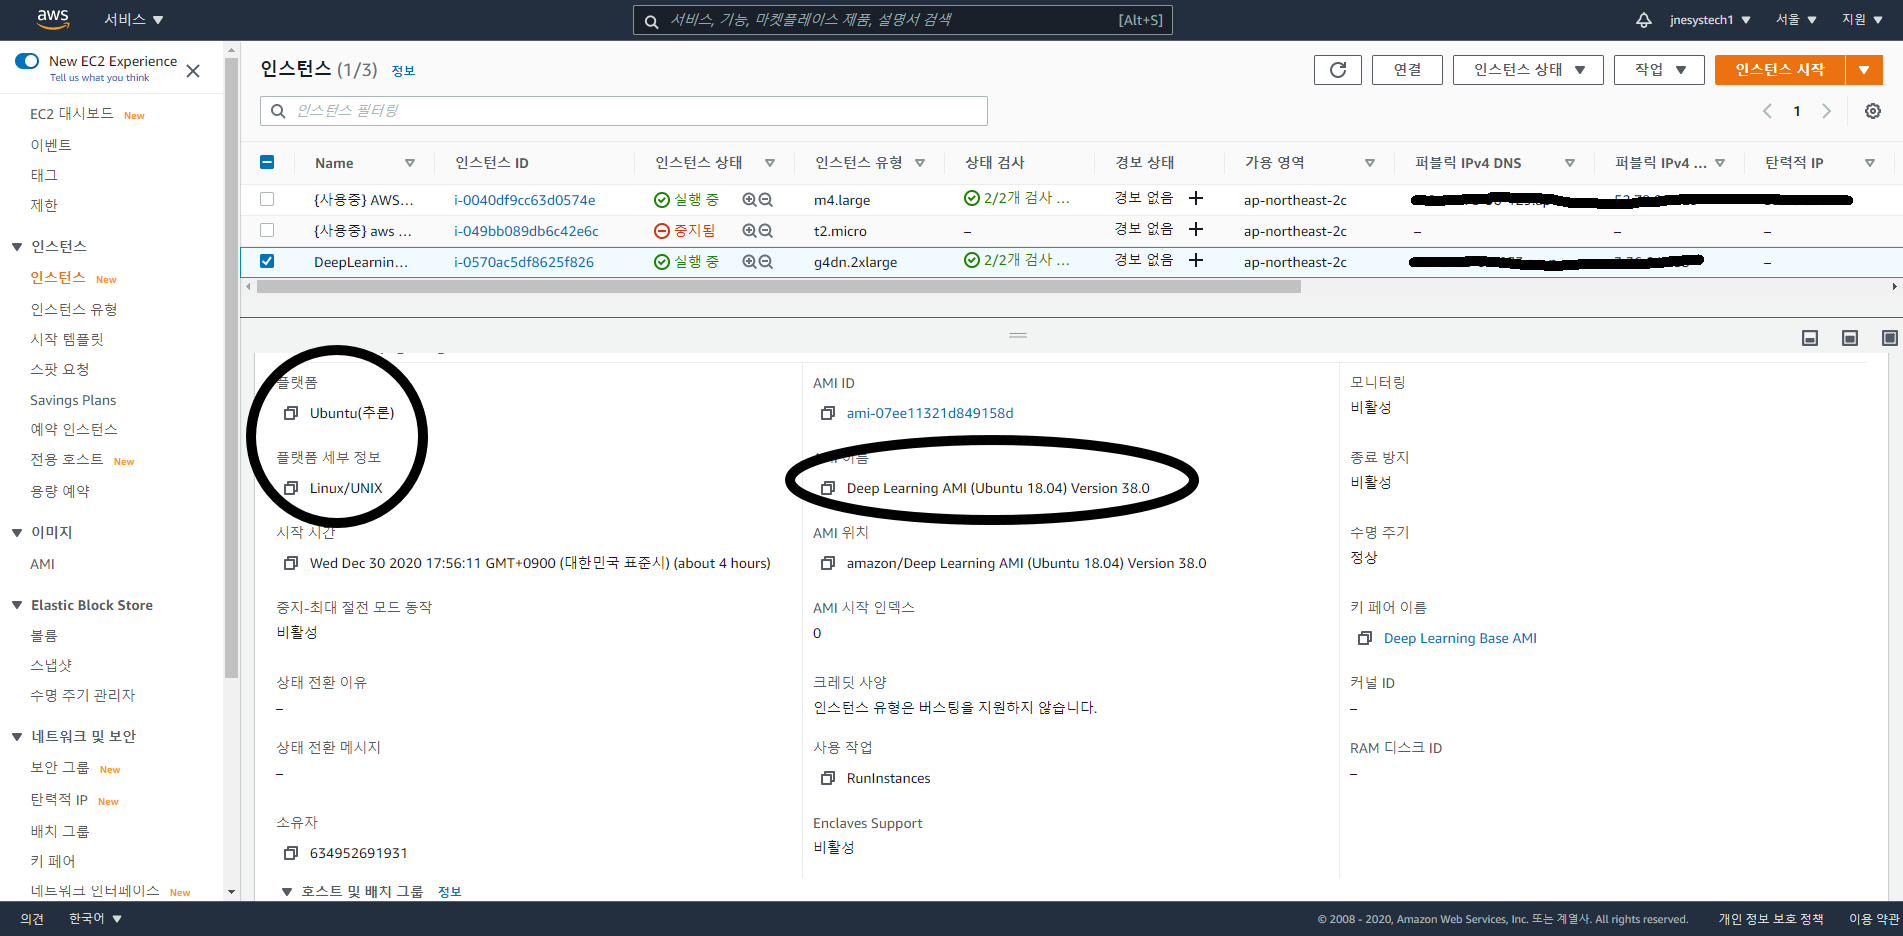The width and height of the screenshot is (1903, 936).
Task: Open 보안 그룹 in sidebar
Action: click(60, 767)
